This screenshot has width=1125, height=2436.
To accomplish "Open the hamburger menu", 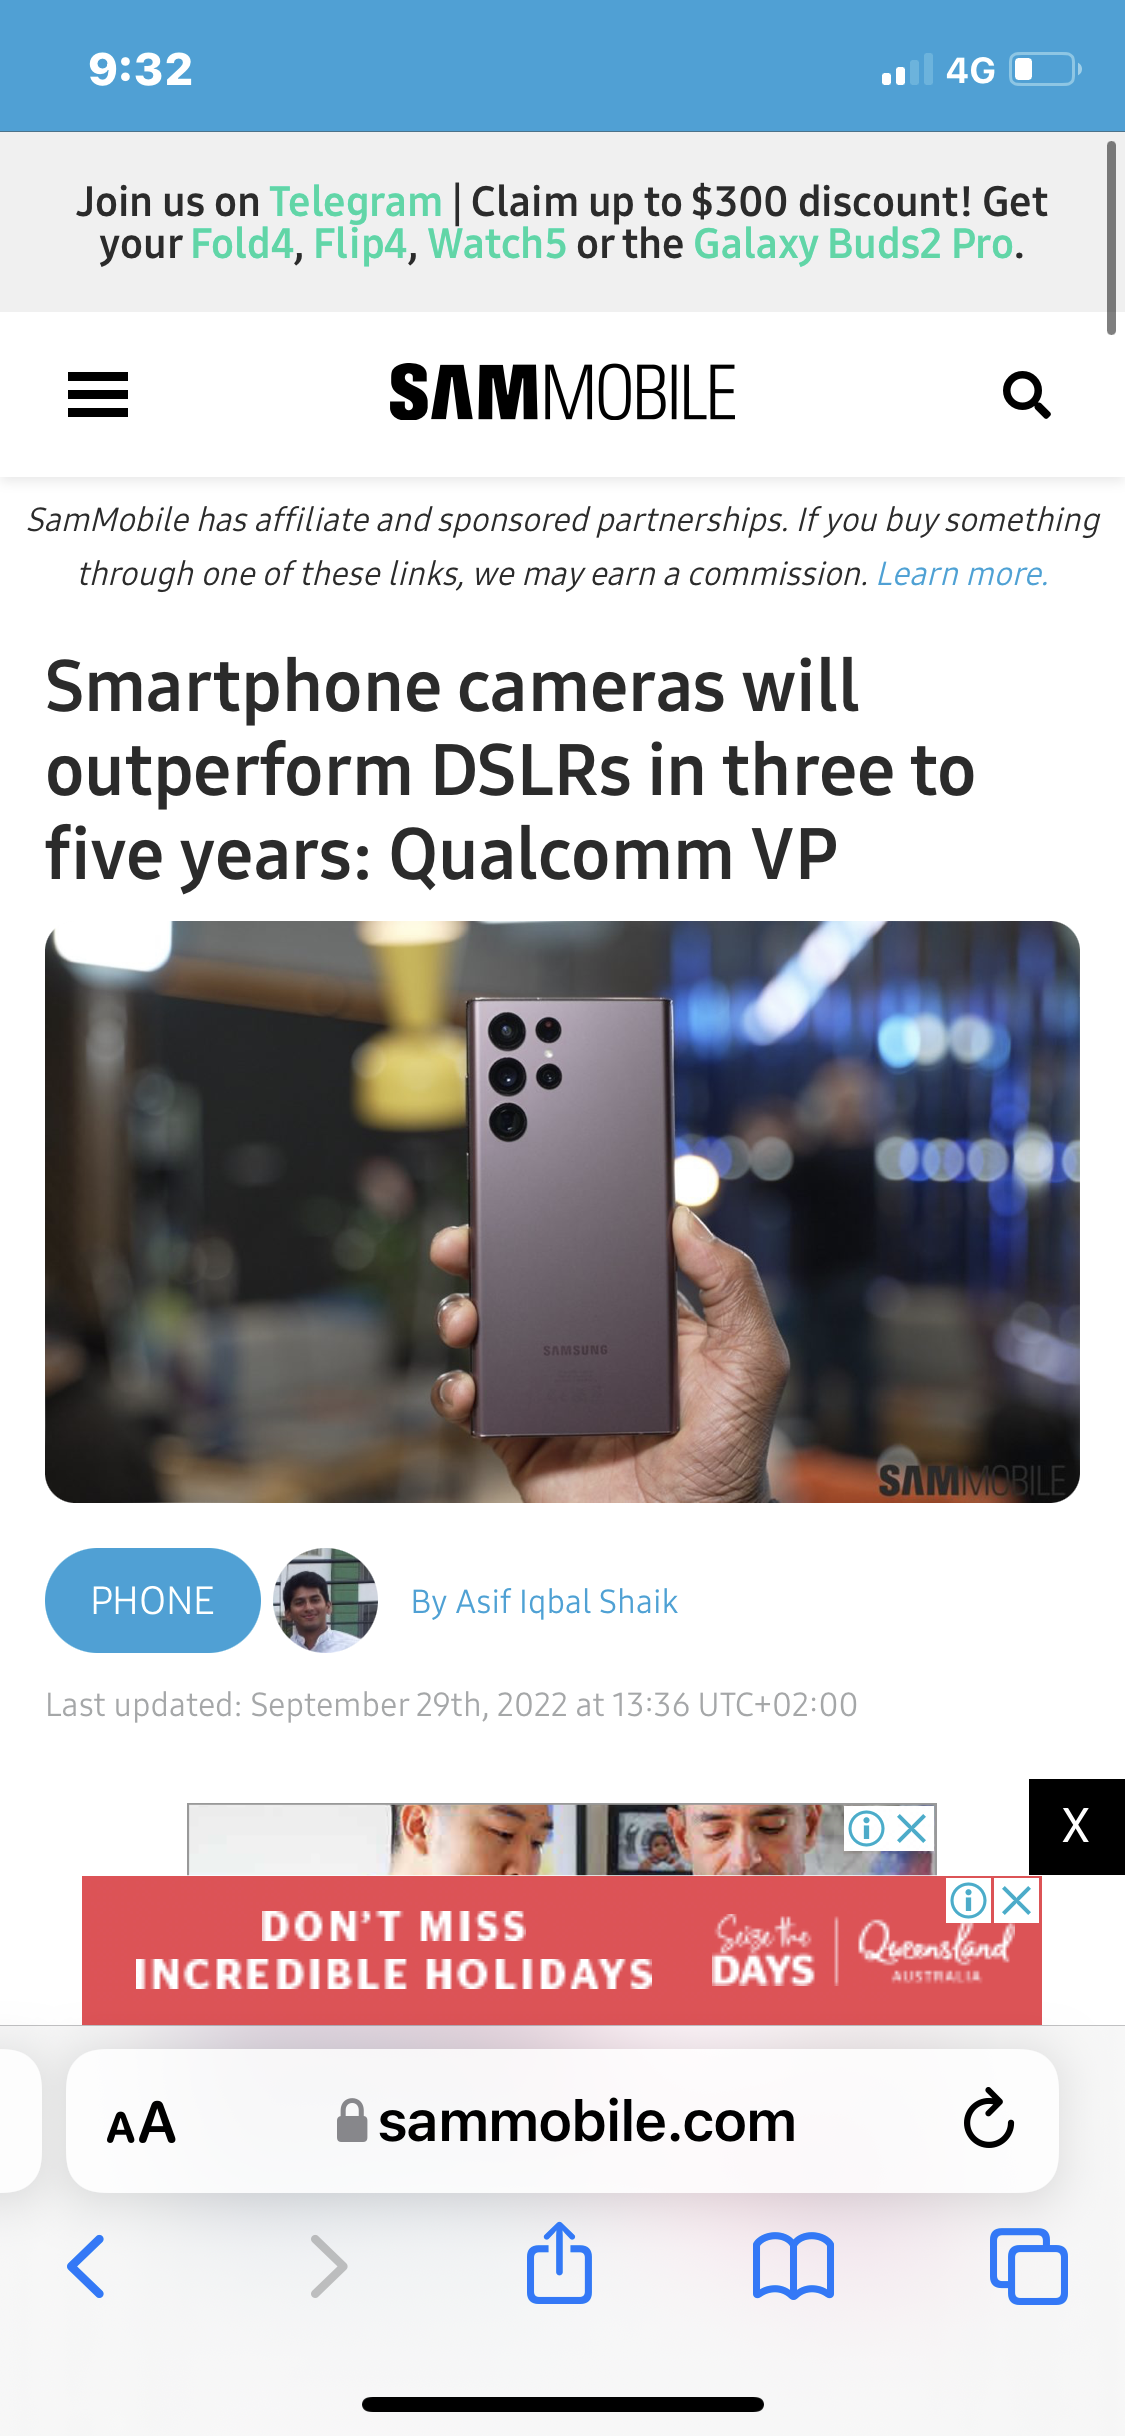I will click(x=98, y=395).
